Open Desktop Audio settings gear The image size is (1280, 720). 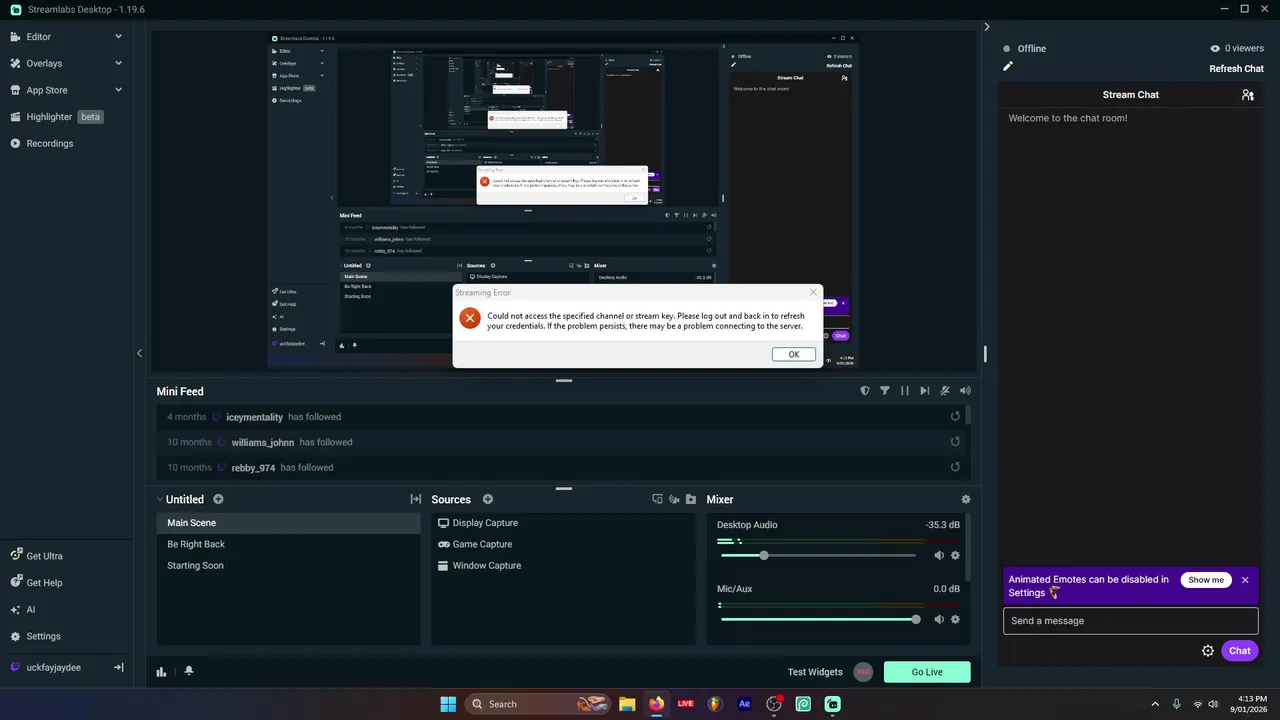tap(955, 555)
